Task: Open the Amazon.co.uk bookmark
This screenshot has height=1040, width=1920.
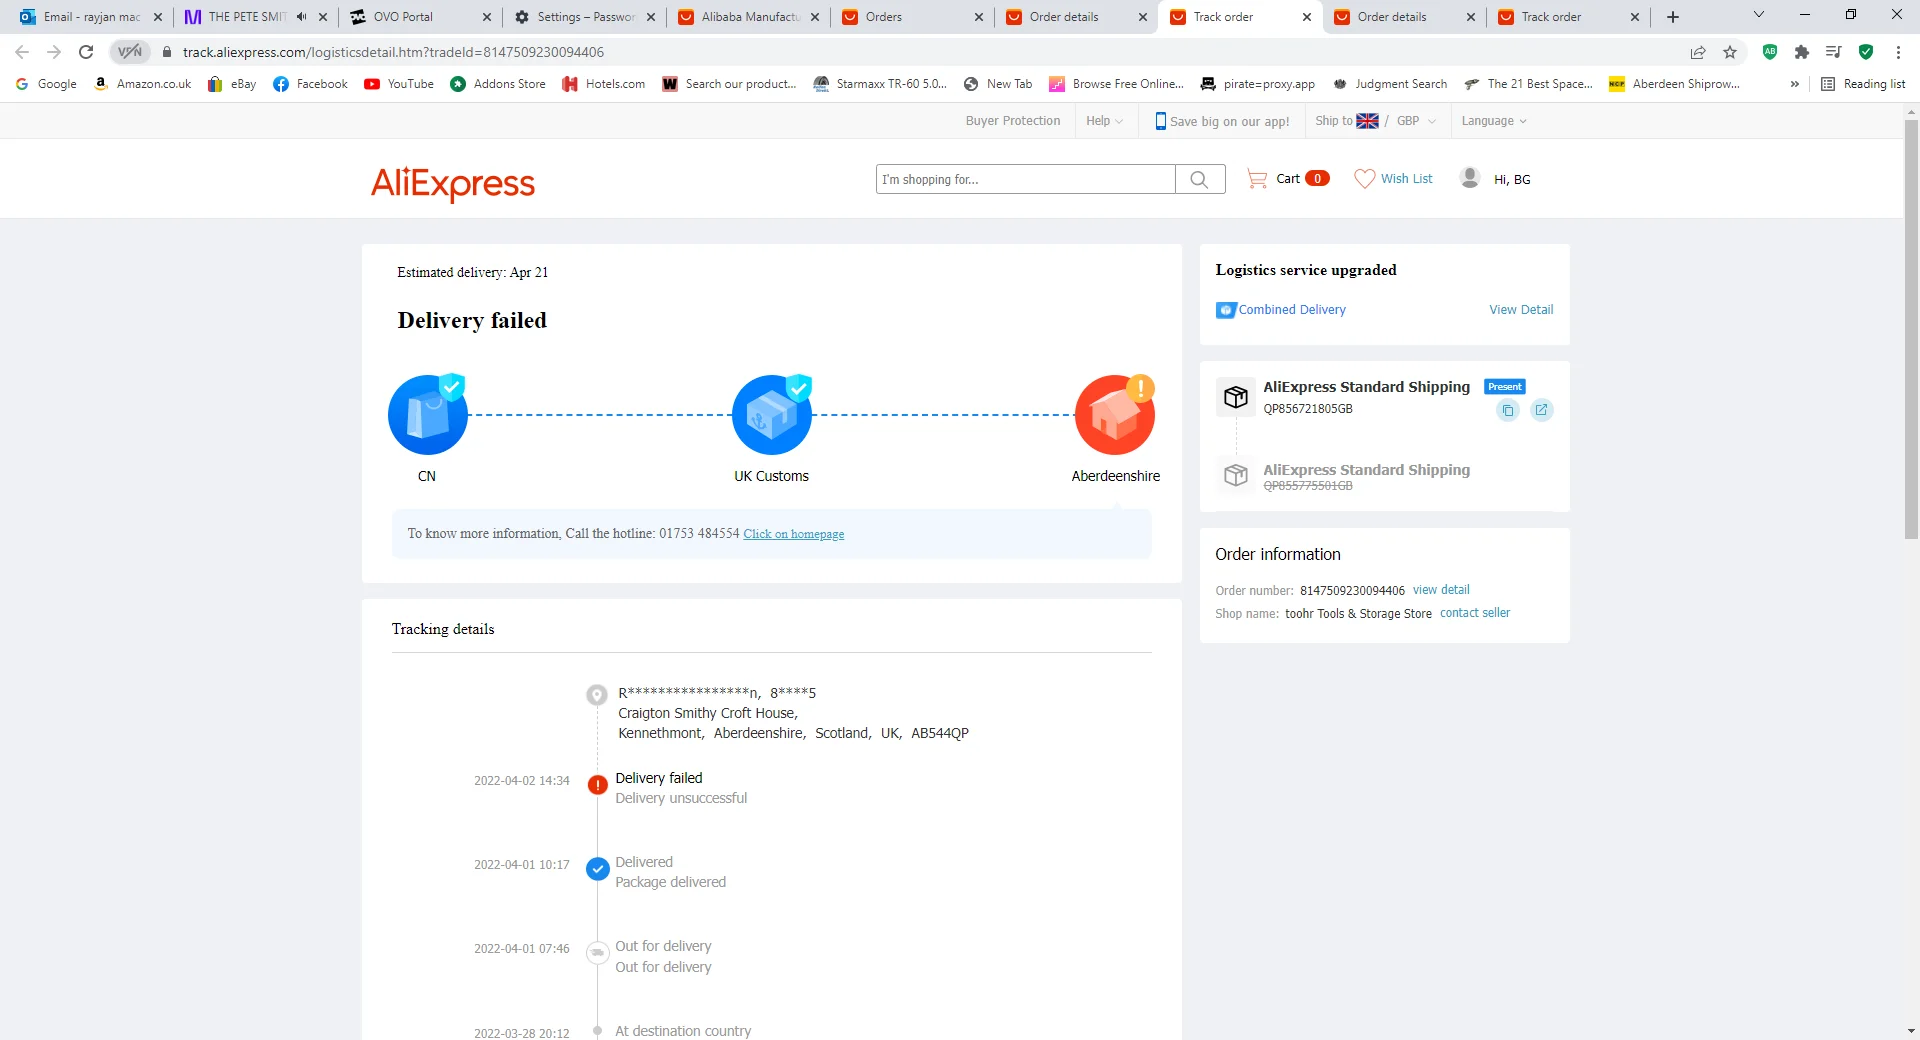Action: [142, 84]
